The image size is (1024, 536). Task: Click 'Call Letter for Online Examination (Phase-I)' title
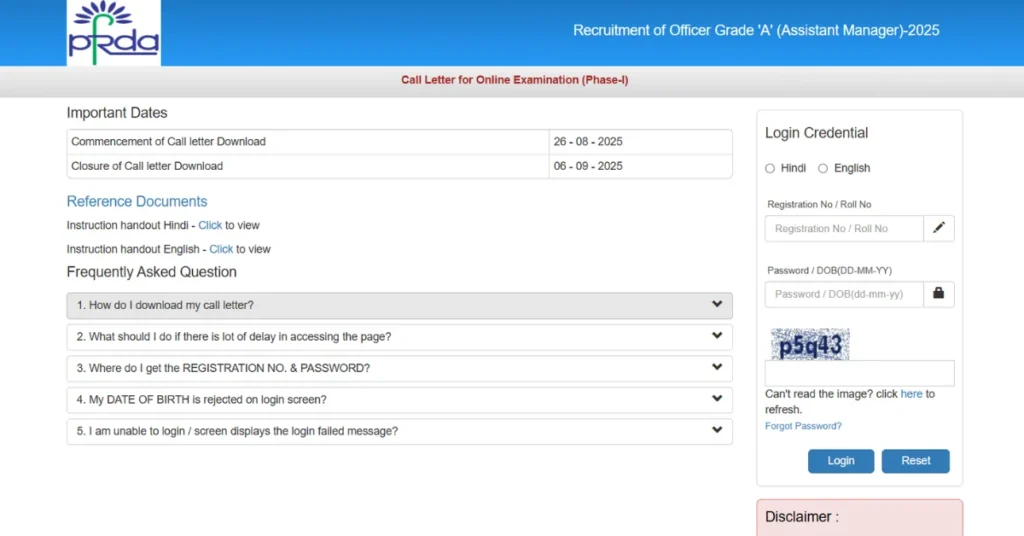515,80
